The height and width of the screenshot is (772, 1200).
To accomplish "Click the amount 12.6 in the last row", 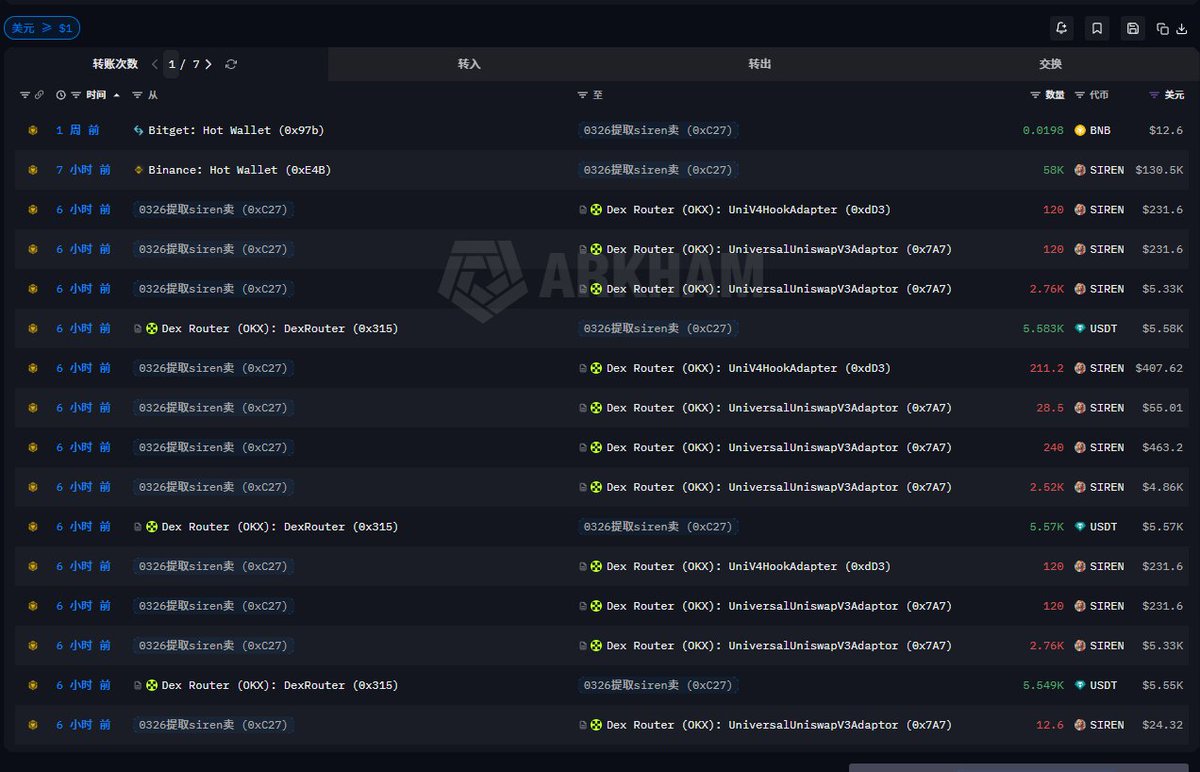I will pyautogui.click(x=1050, y=725).
